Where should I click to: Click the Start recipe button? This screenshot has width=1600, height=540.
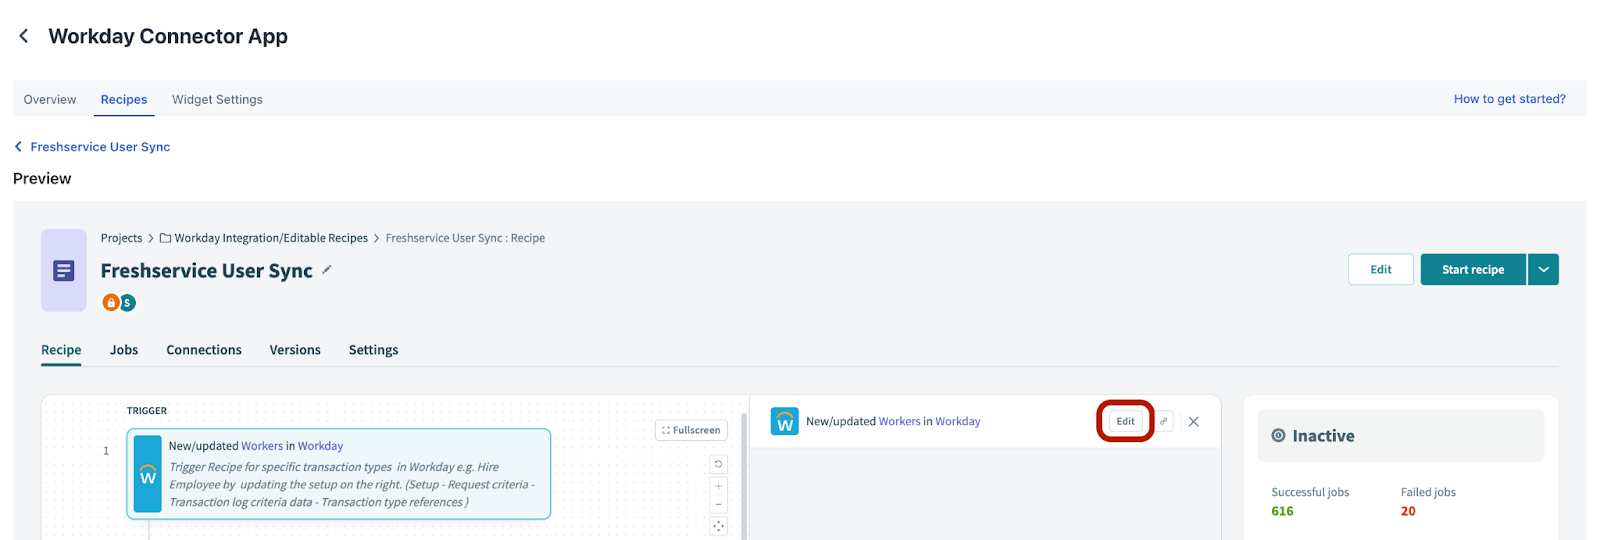1473,270
